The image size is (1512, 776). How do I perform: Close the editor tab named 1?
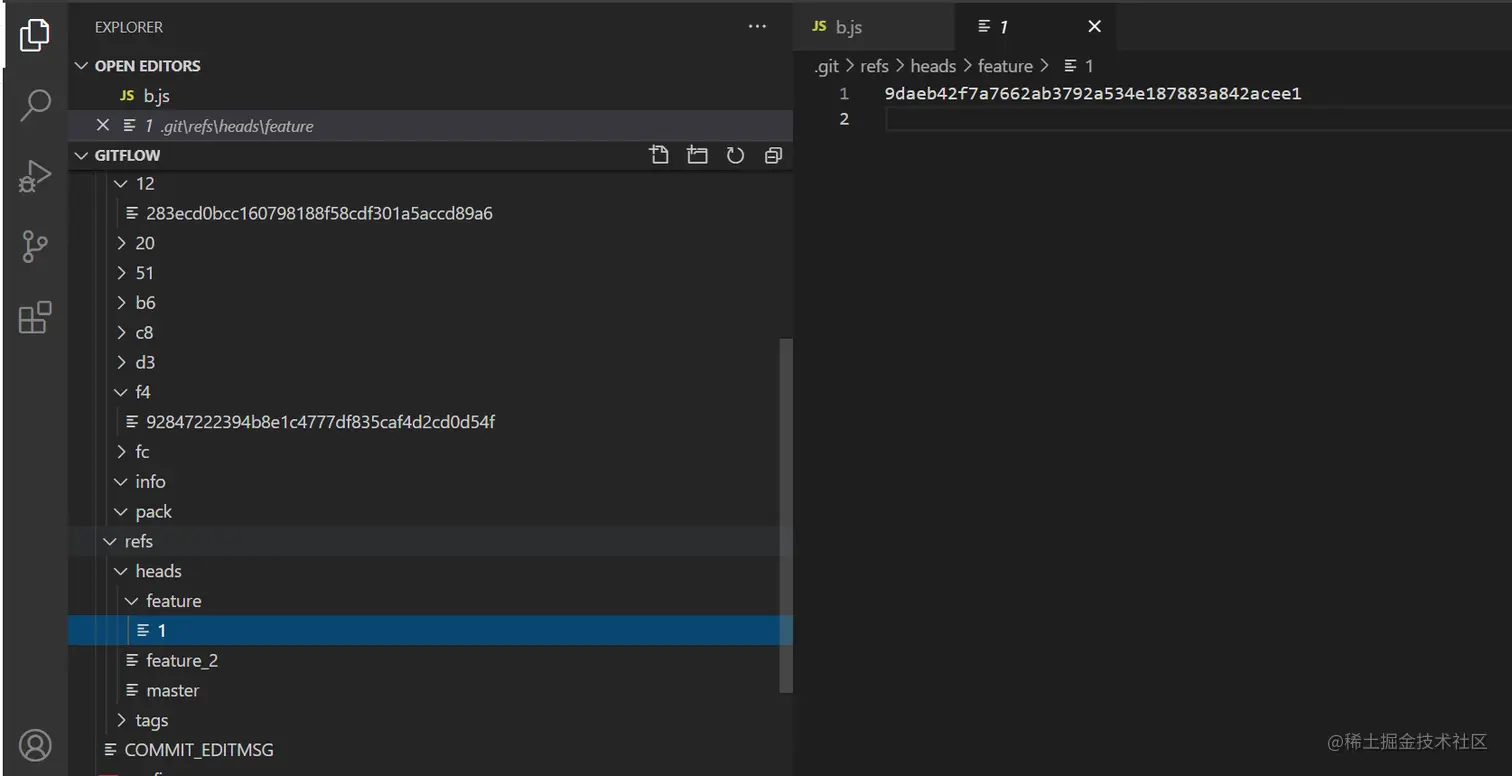1094,27
